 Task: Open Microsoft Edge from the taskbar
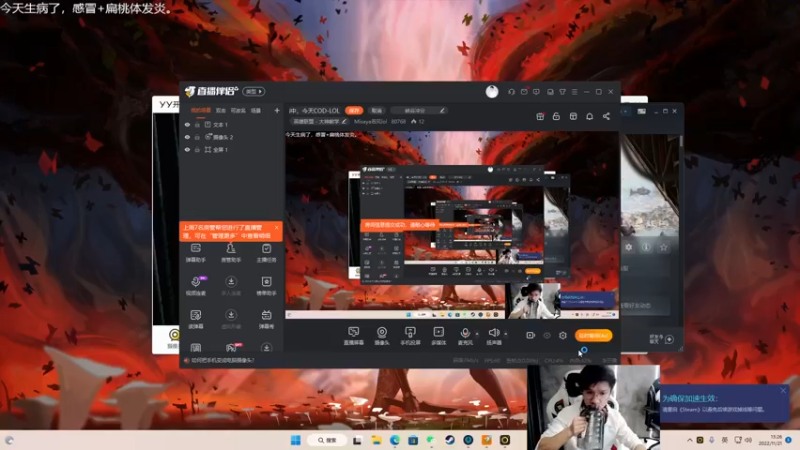[x=395, y=440]
